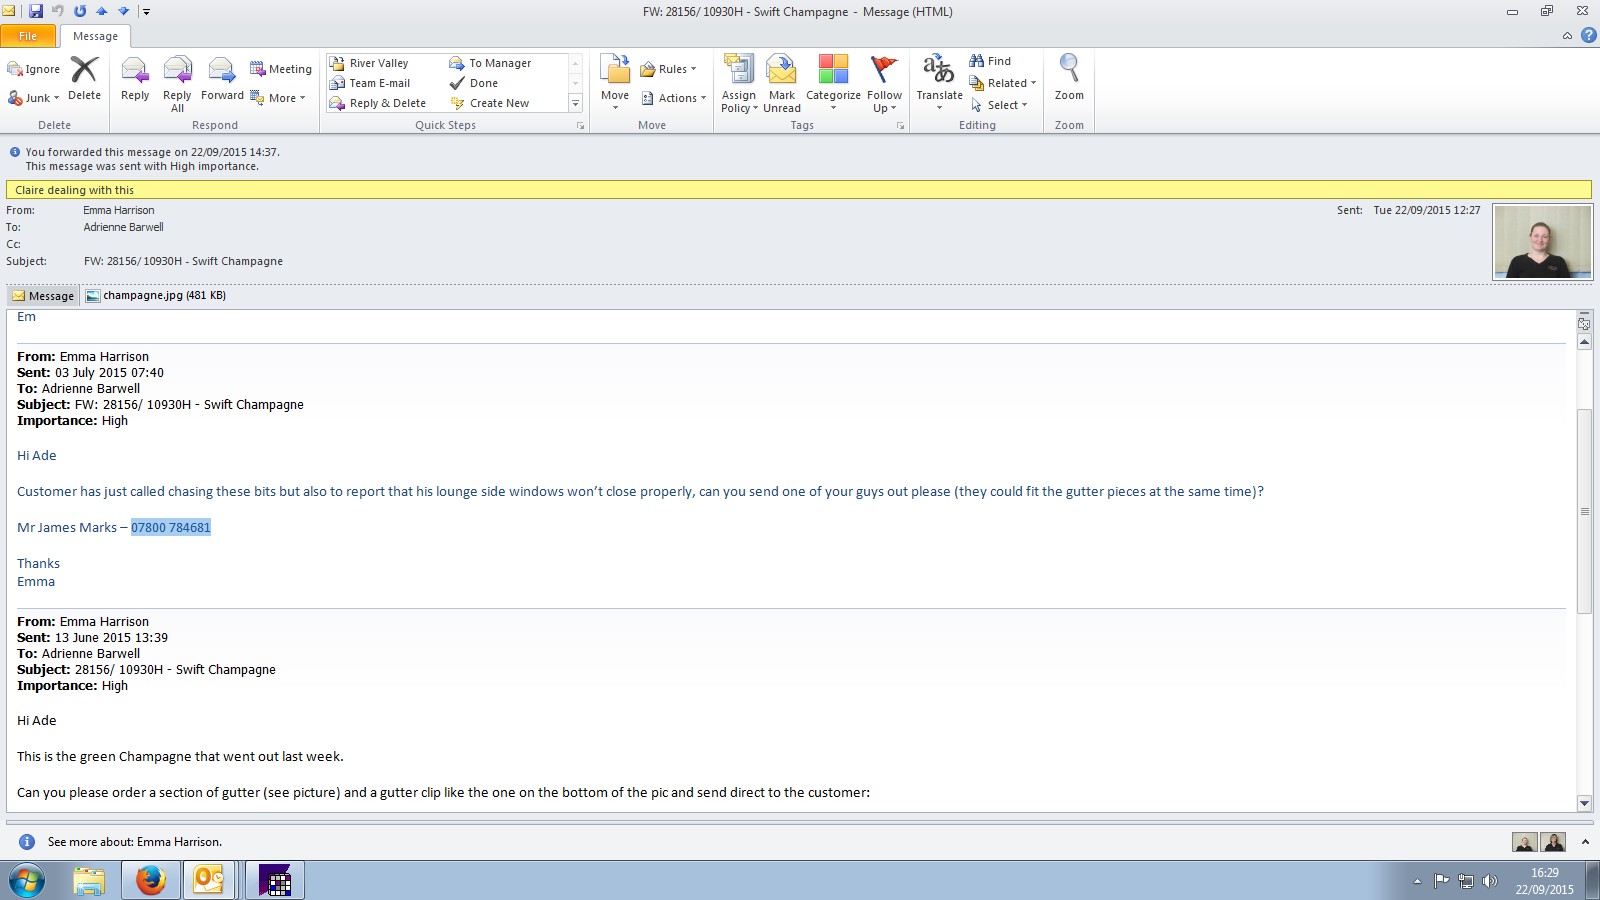Open the More respond options dropdown
This screenshot has width=1600, height=900.
click(278, 98)
